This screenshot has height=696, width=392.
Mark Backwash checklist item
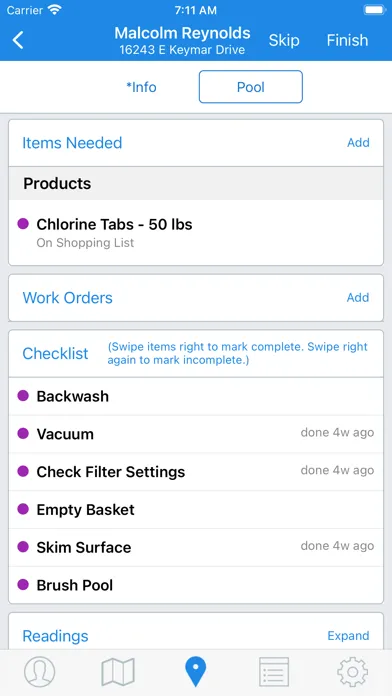click(x=196, y=396)
